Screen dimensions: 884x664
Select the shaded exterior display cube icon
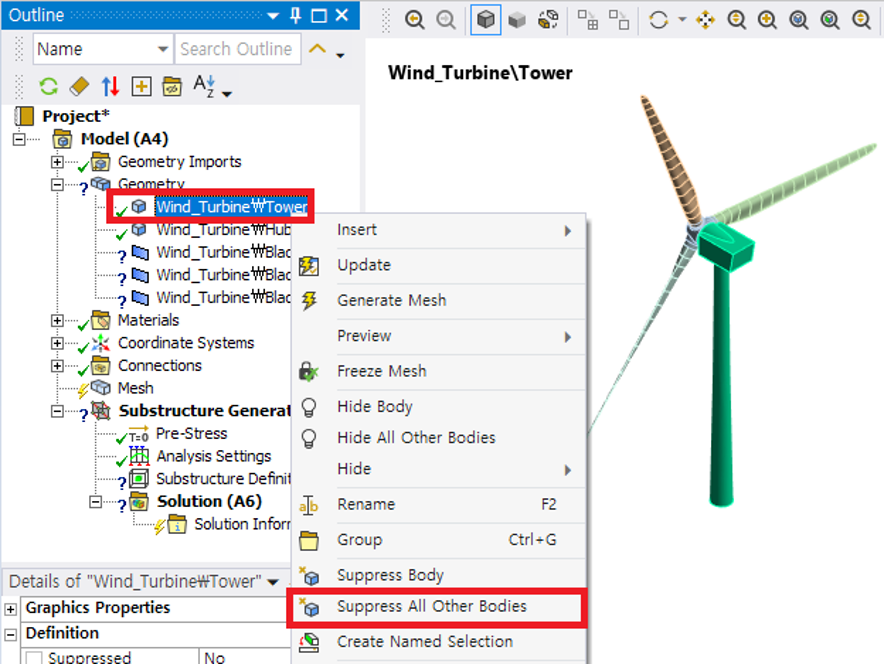click(486, 20)
